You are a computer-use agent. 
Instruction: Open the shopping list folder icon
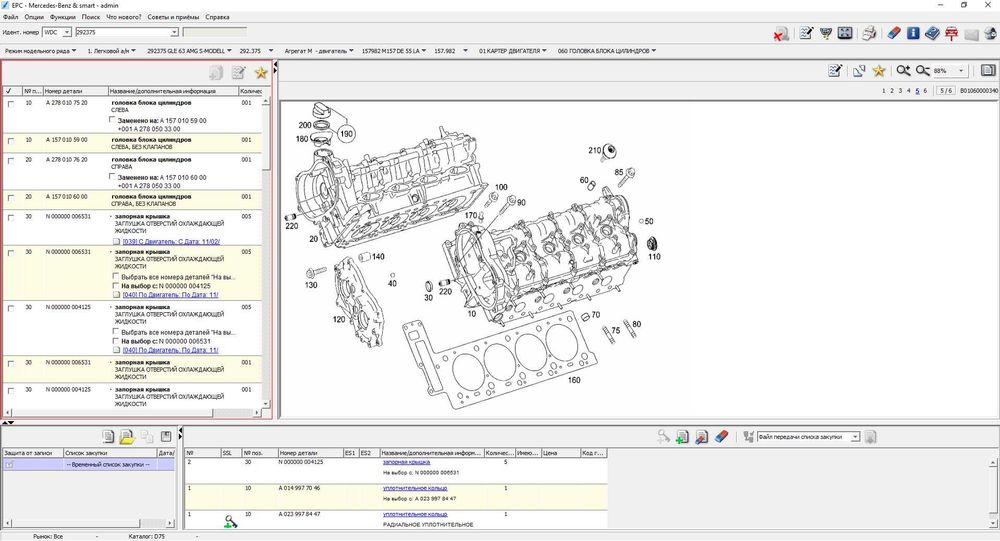[127, 436]
